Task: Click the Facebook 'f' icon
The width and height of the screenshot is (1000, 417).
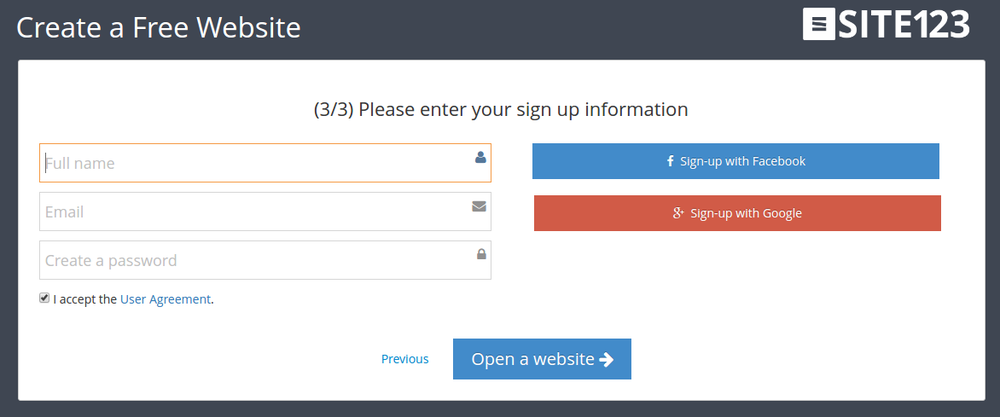Action: pyautogui.click(x=670, y=161)
